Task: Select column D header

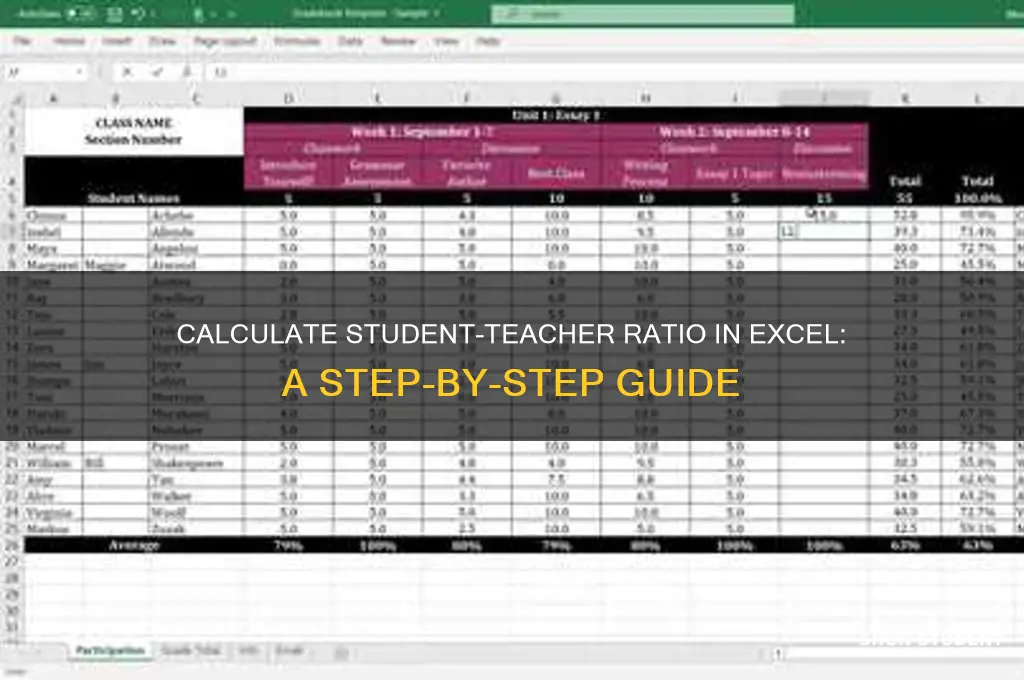Action: click(289, 98)
